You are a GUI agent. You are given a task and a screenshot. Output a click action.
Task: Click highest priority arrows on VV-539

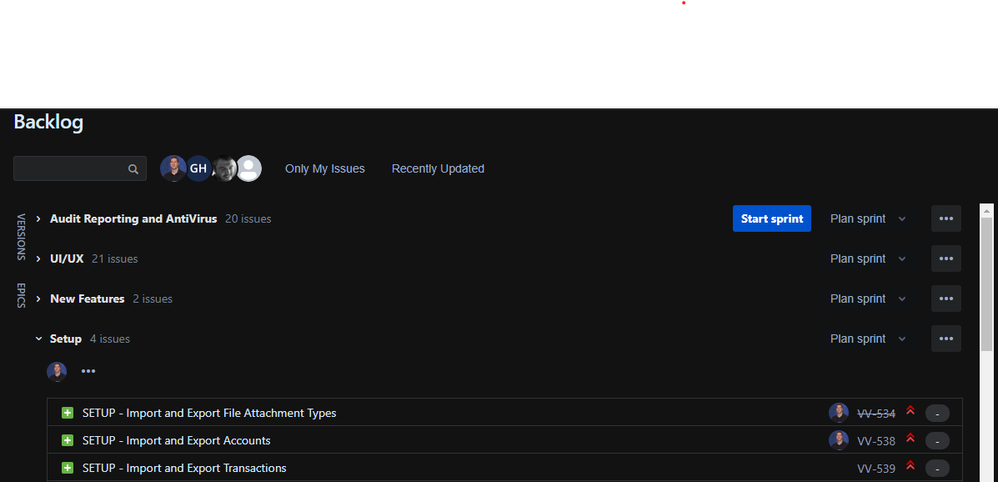click(910, 466)
